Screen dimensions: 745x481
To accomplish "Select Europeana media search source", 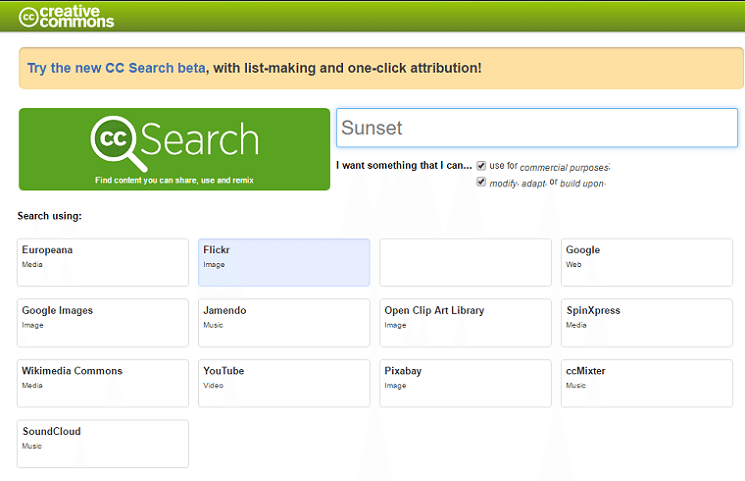I will pos(103,262).
